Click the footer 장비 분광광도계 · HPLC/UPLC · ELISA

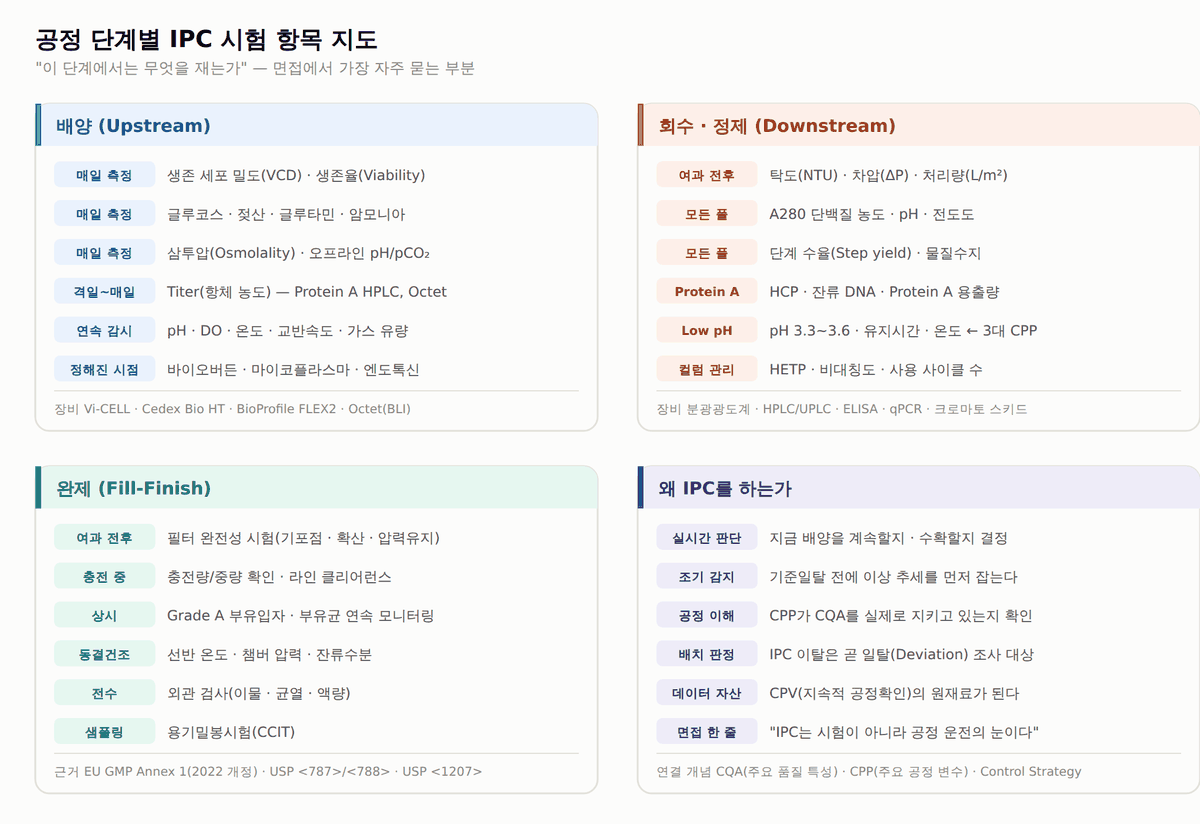[842, 409]
